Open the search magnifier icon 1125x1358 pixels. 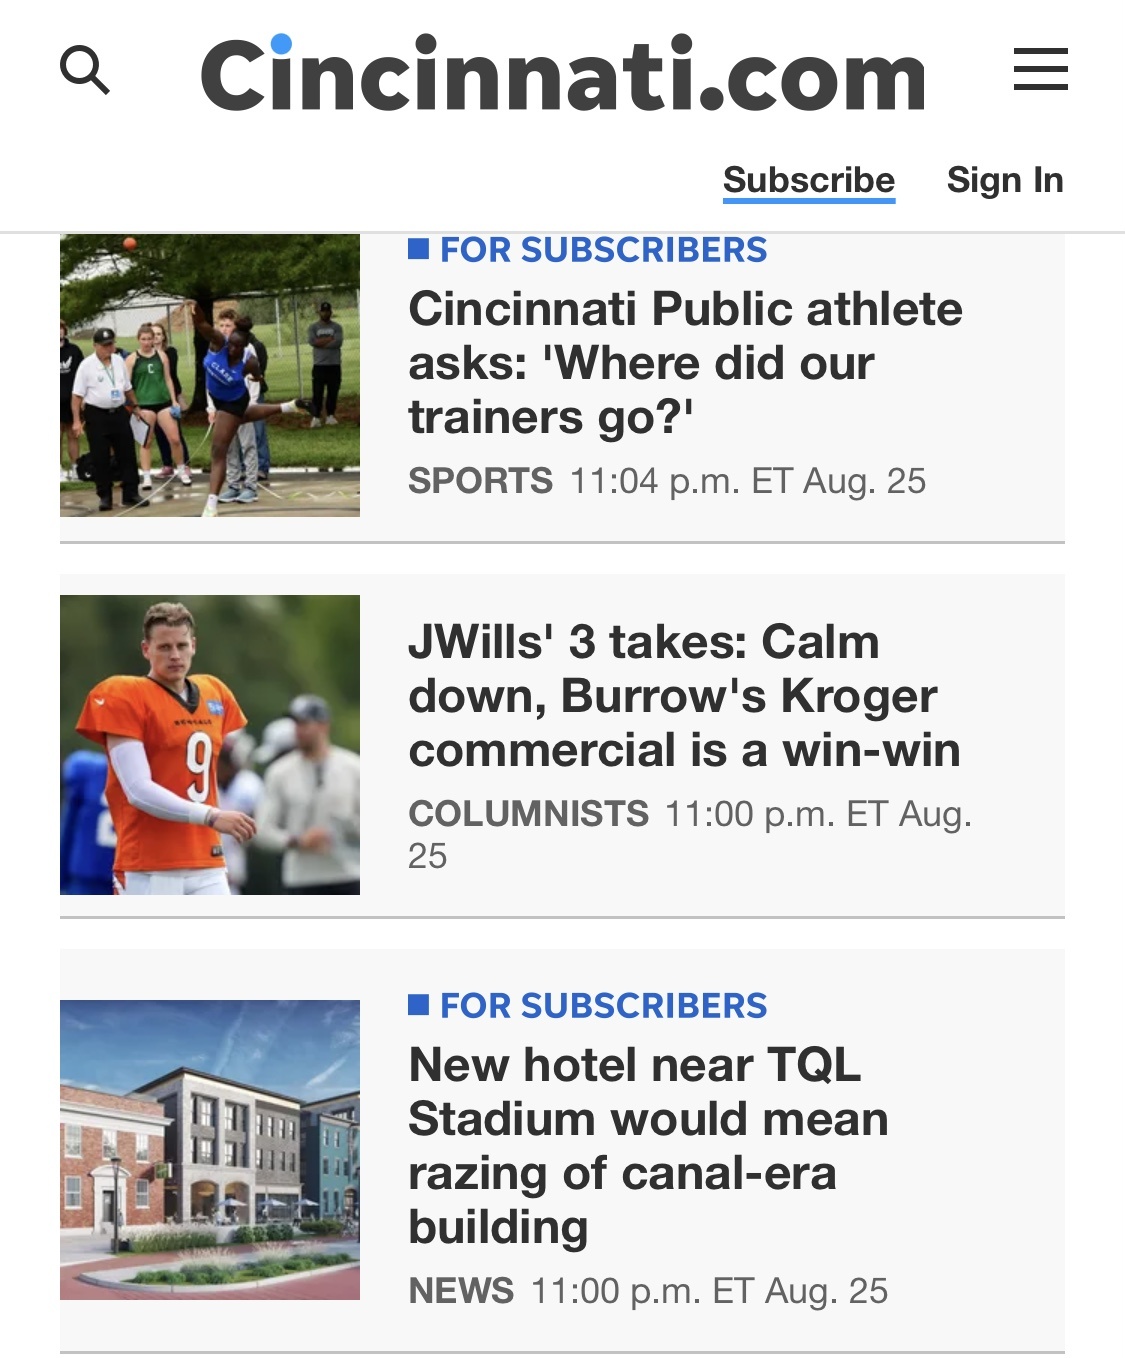coord(85,70)
